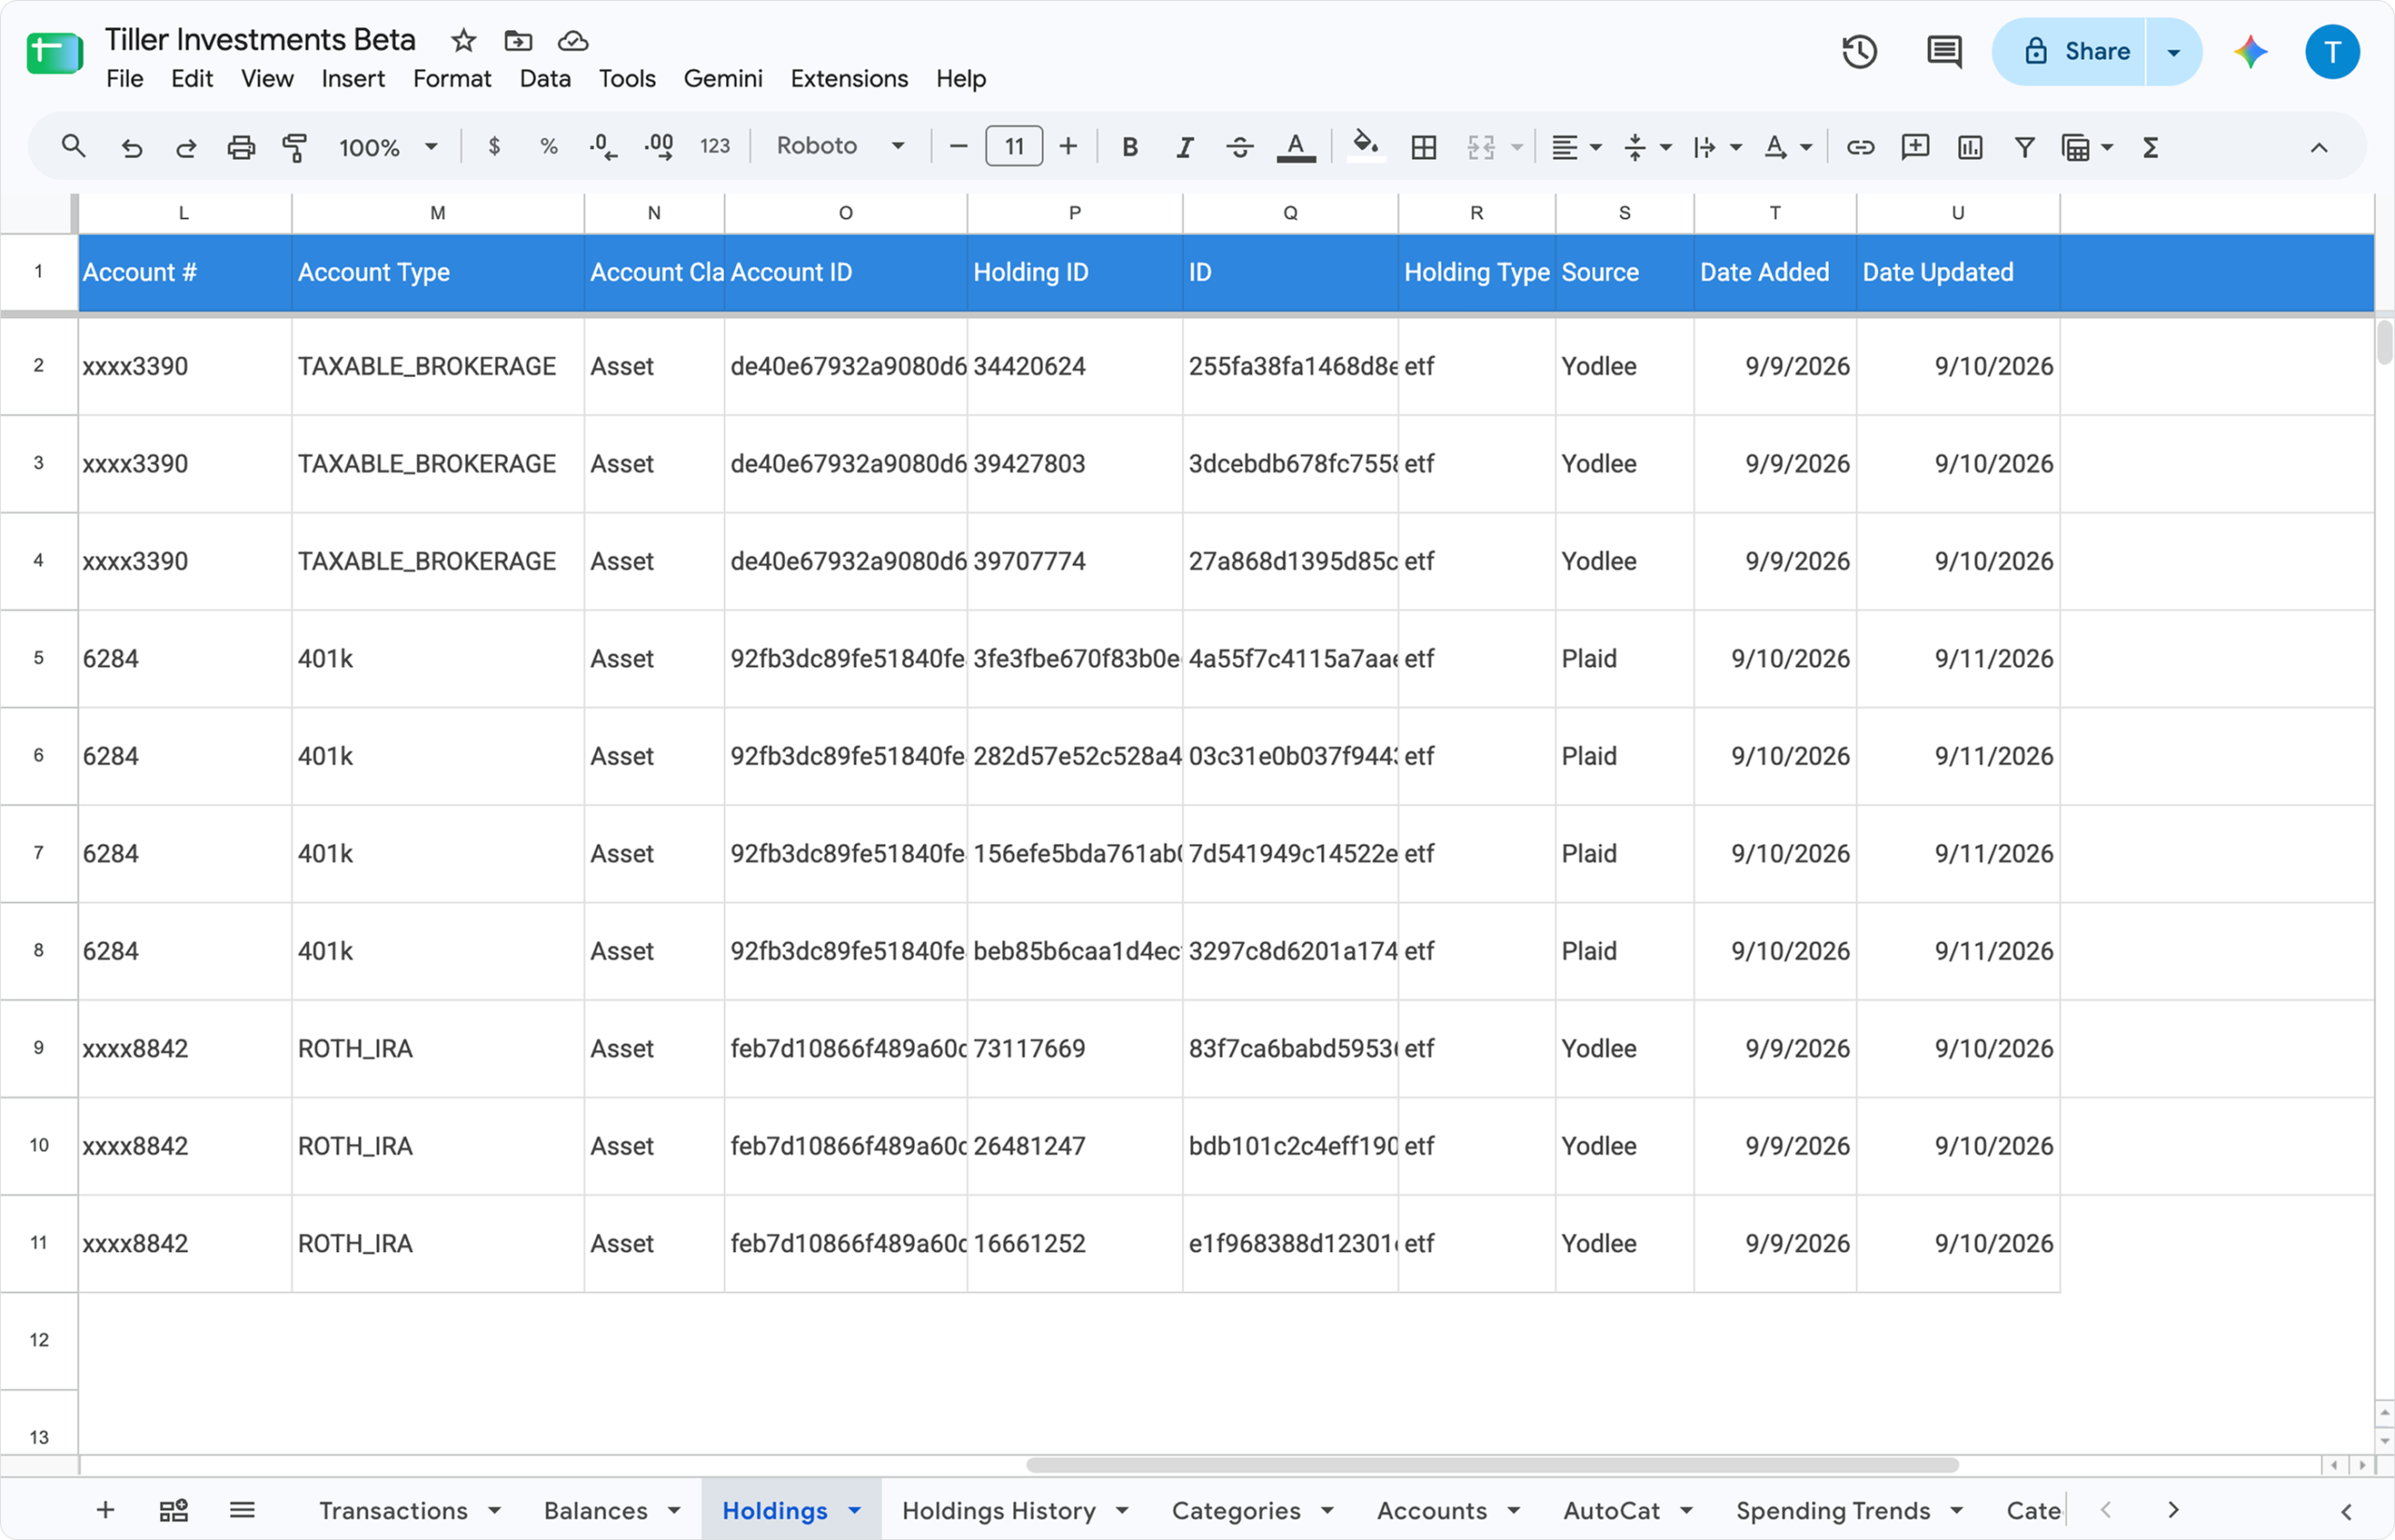Viewport: 2395px width, 1540px height.
Task: Open the Roboto font dropdown
Action: 840,147
